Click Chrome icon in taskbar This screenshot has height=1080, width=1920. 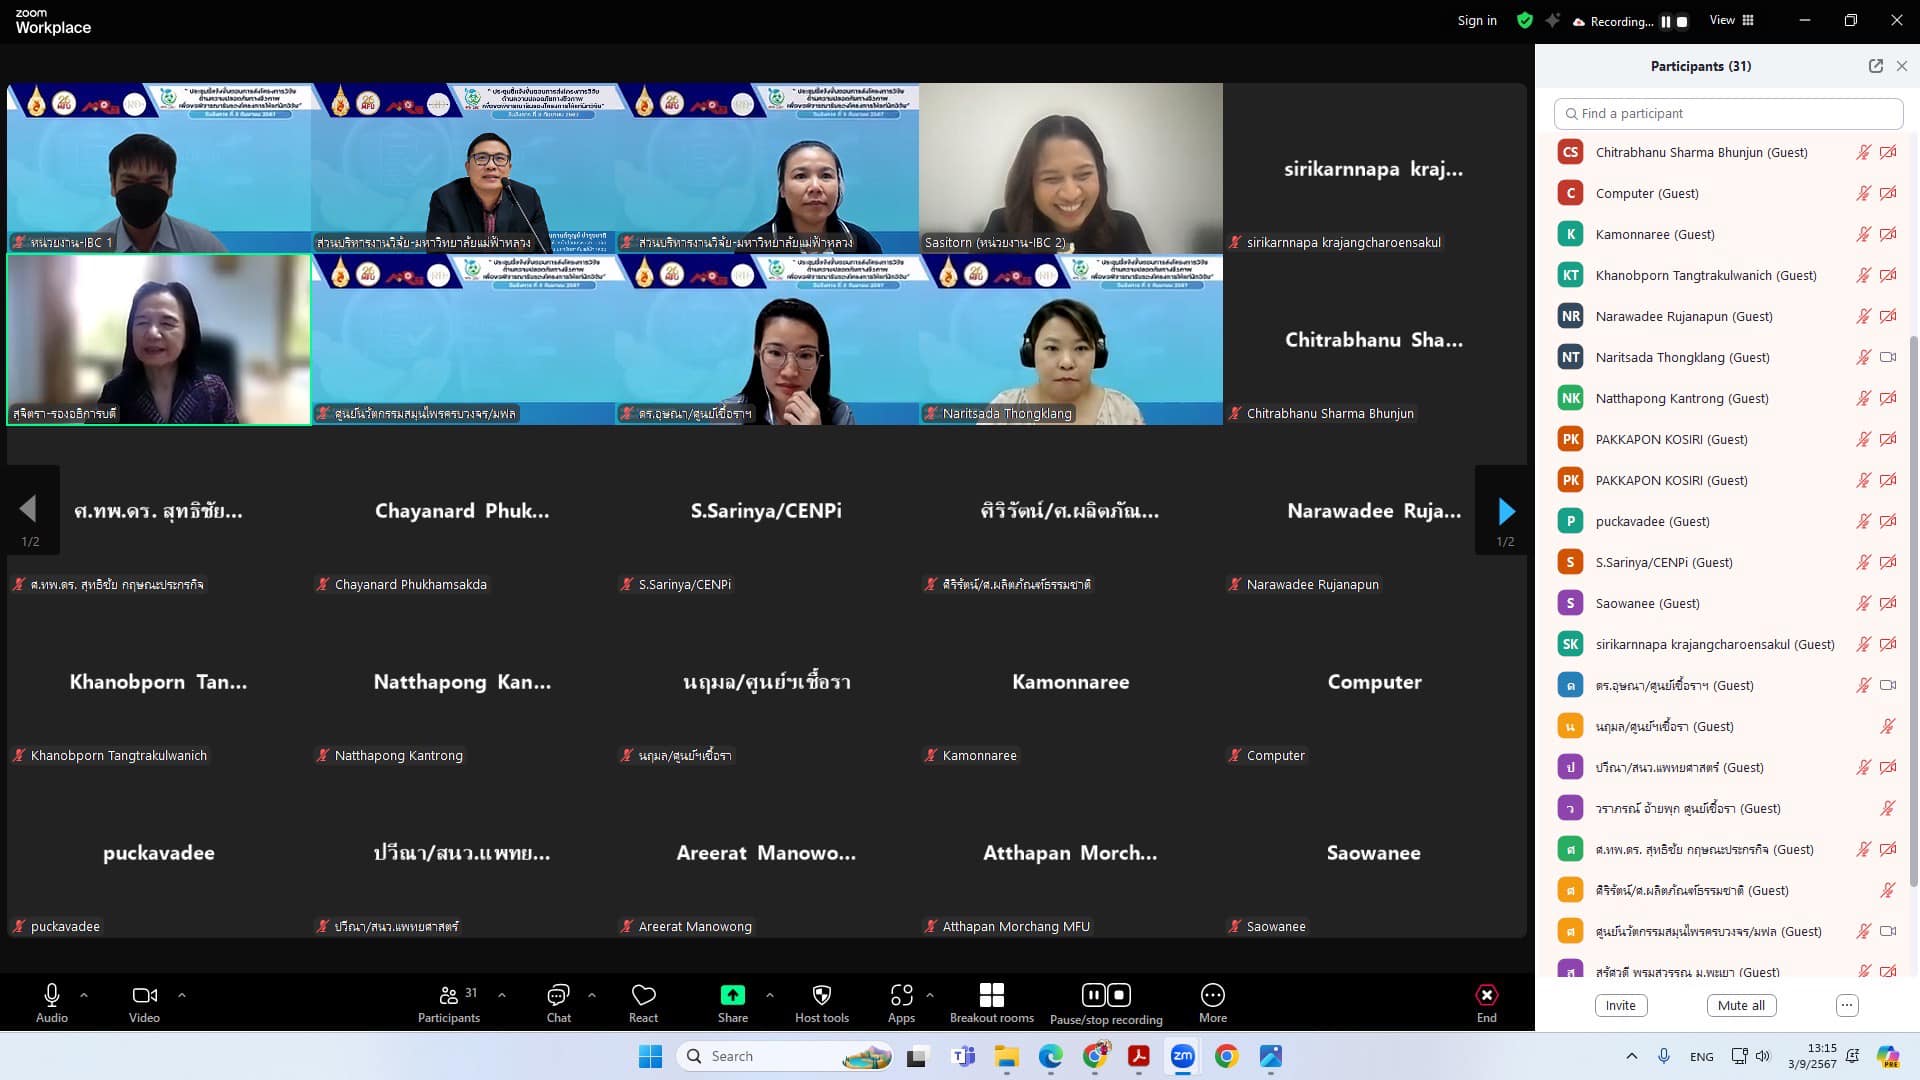pos(1226,1056)
